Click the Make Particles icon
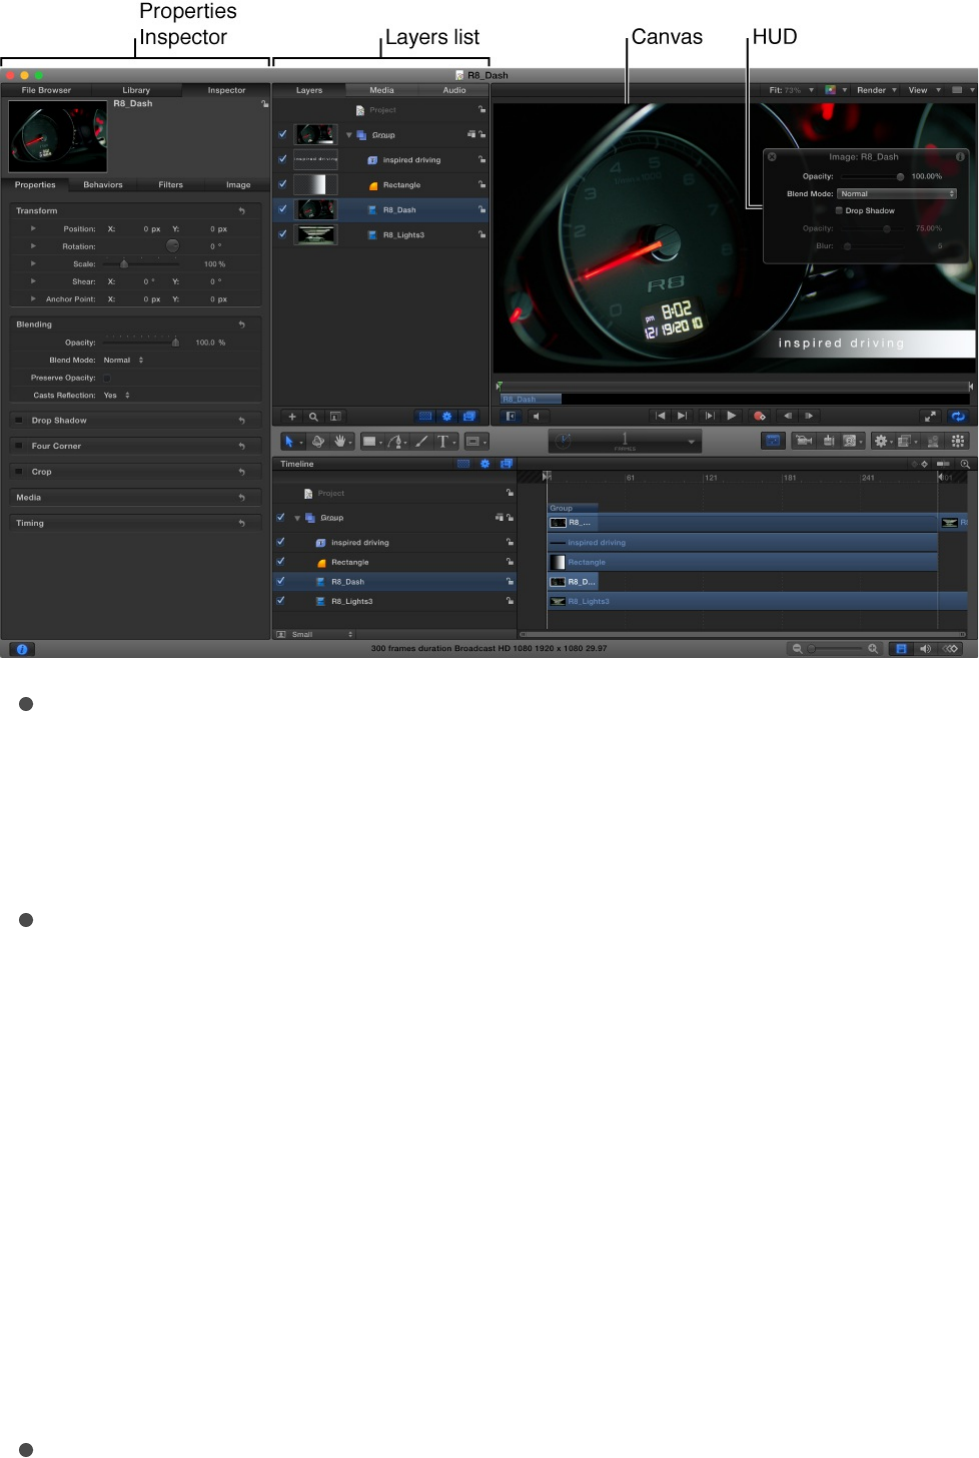Viewport: 979px width, 1458px height. point(933,441)
